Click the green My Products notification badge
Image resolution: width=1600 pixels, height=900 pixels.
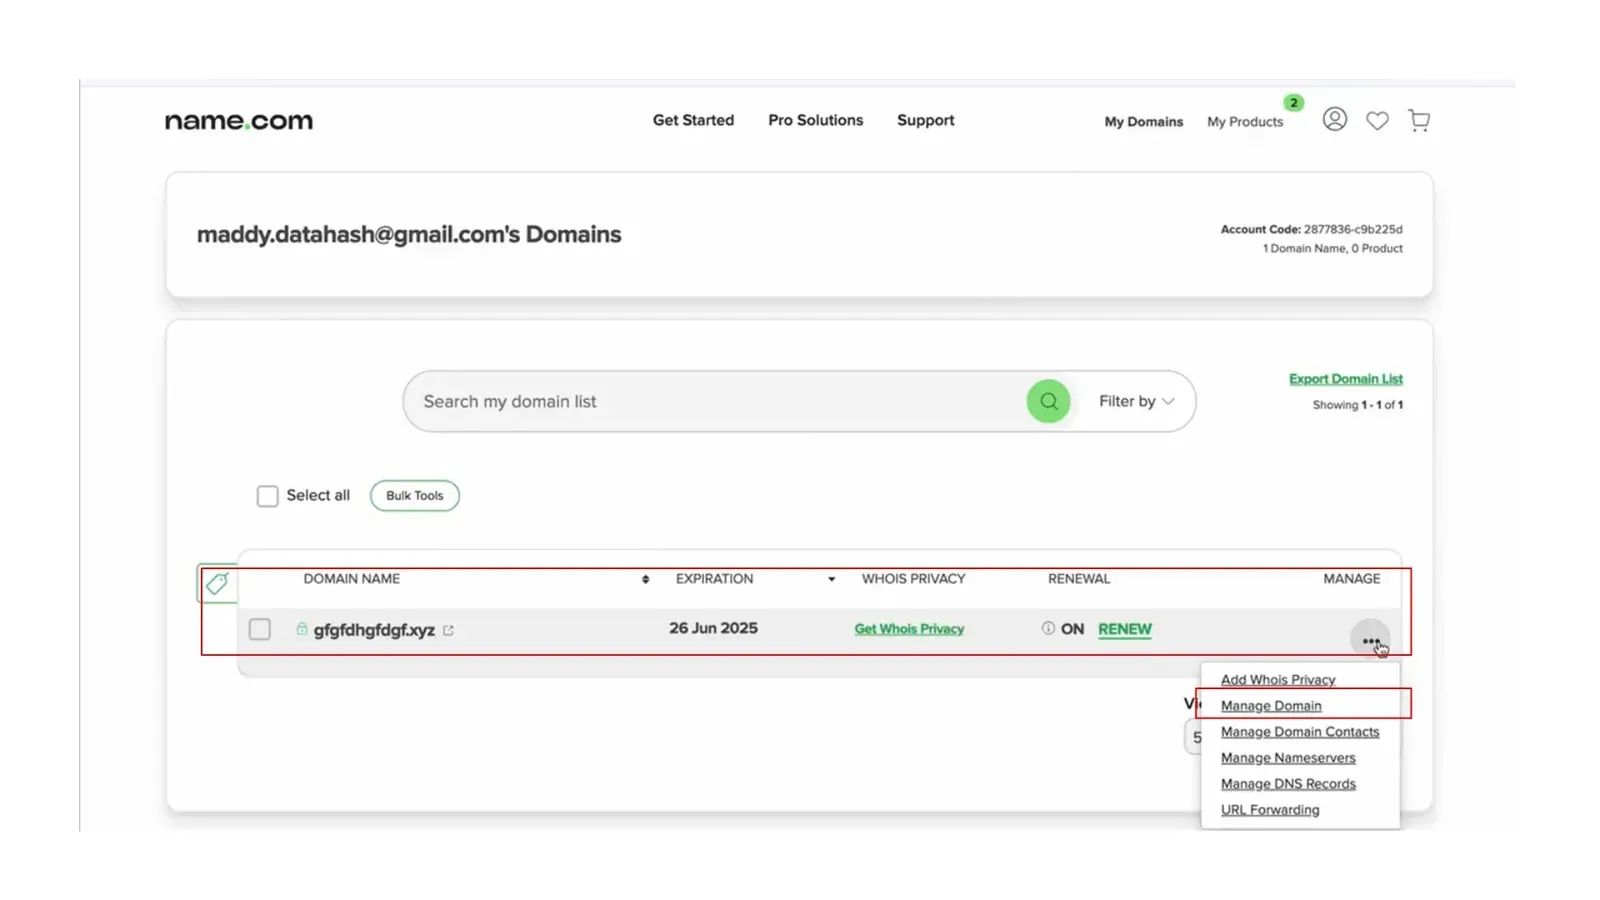(1293, 103)
